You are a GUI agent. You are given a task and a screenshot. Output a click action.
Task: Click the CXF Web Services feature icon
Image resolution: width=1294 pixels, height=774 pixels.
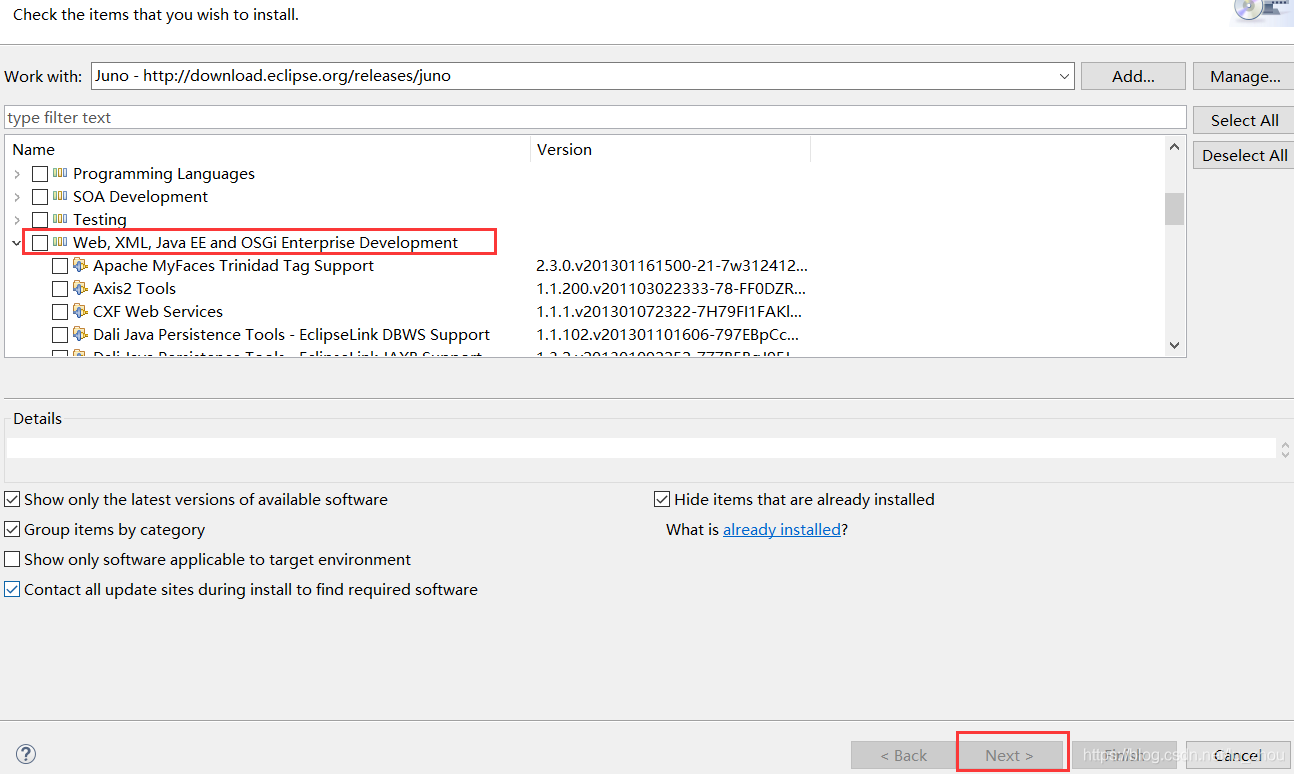[x=81, y=311]
